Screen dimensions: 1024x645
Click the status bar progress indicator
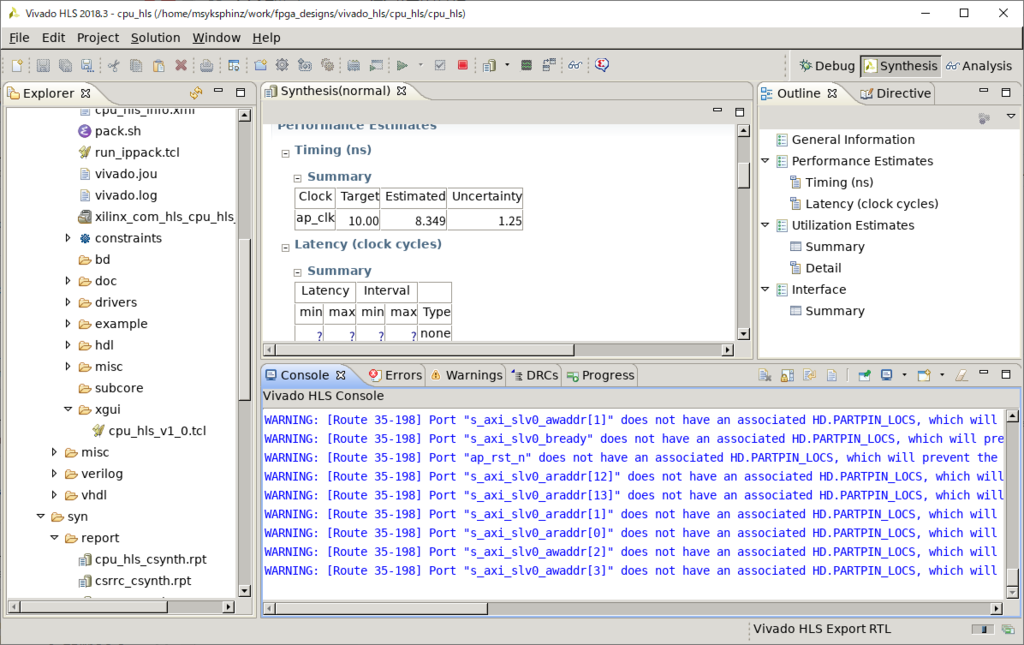(x=982, y=629)
